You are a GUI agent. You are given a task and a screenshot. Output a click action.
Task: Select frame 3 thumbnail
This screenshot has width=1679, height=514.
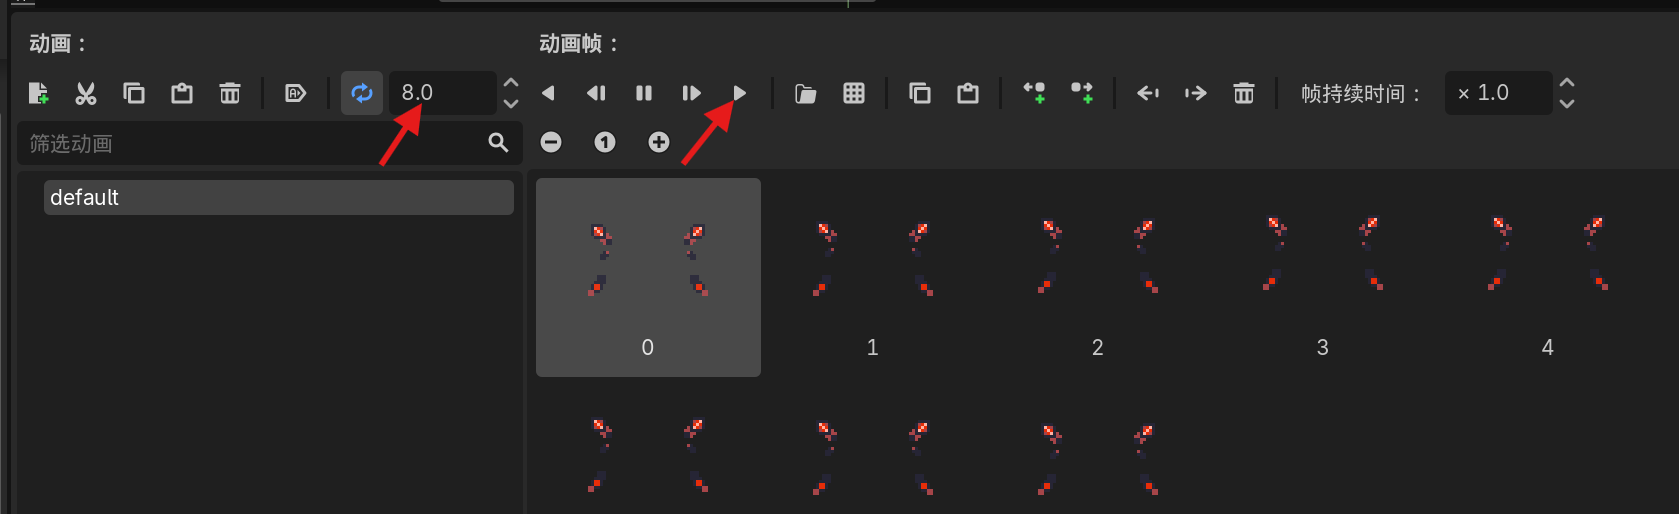click(x=1323, y=277)
